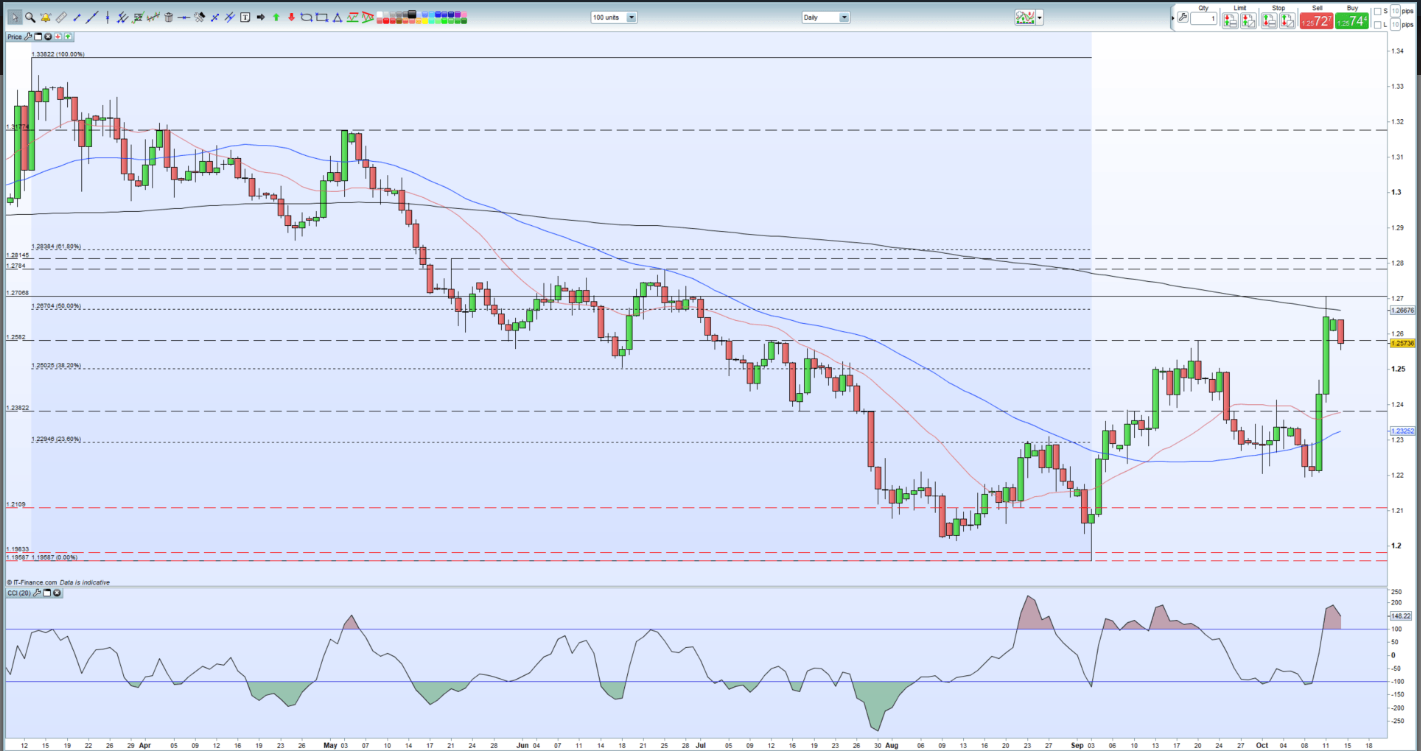Activate the magnifying glass zoom tool
1421x751 pixels.
[30, 17]
